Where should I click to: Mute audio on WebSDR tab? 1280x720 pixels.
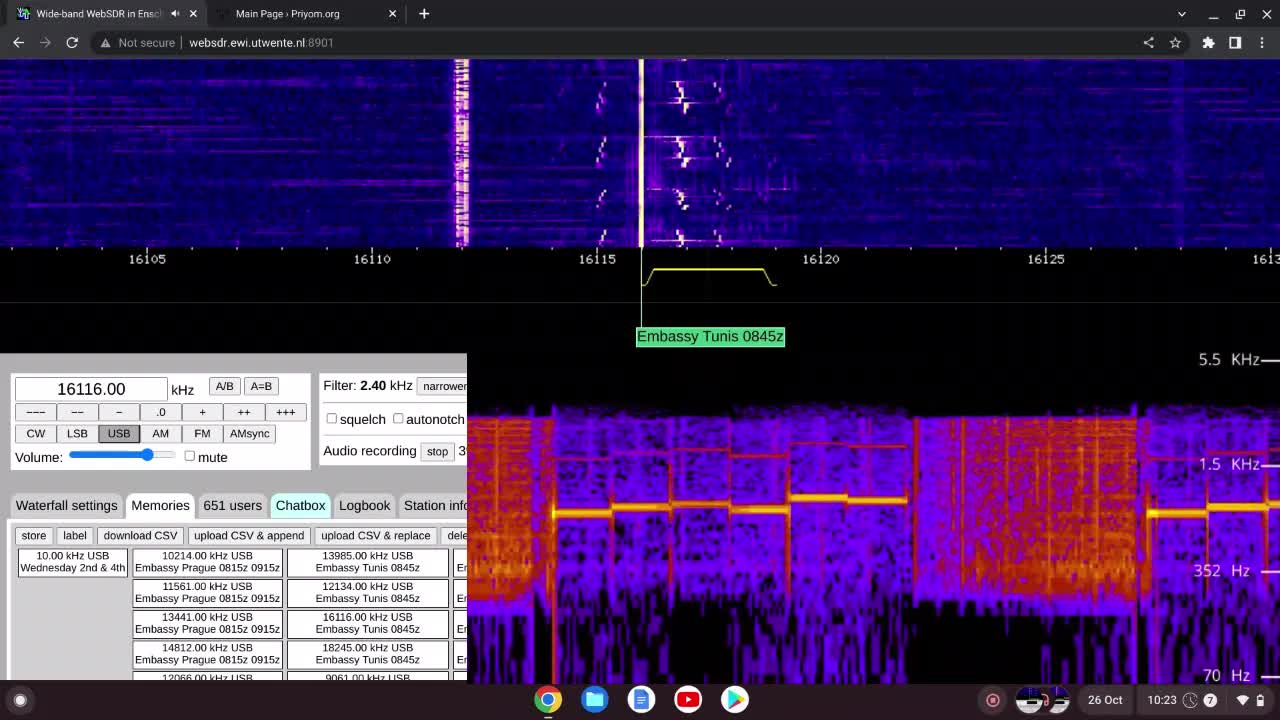coord(175,14)
